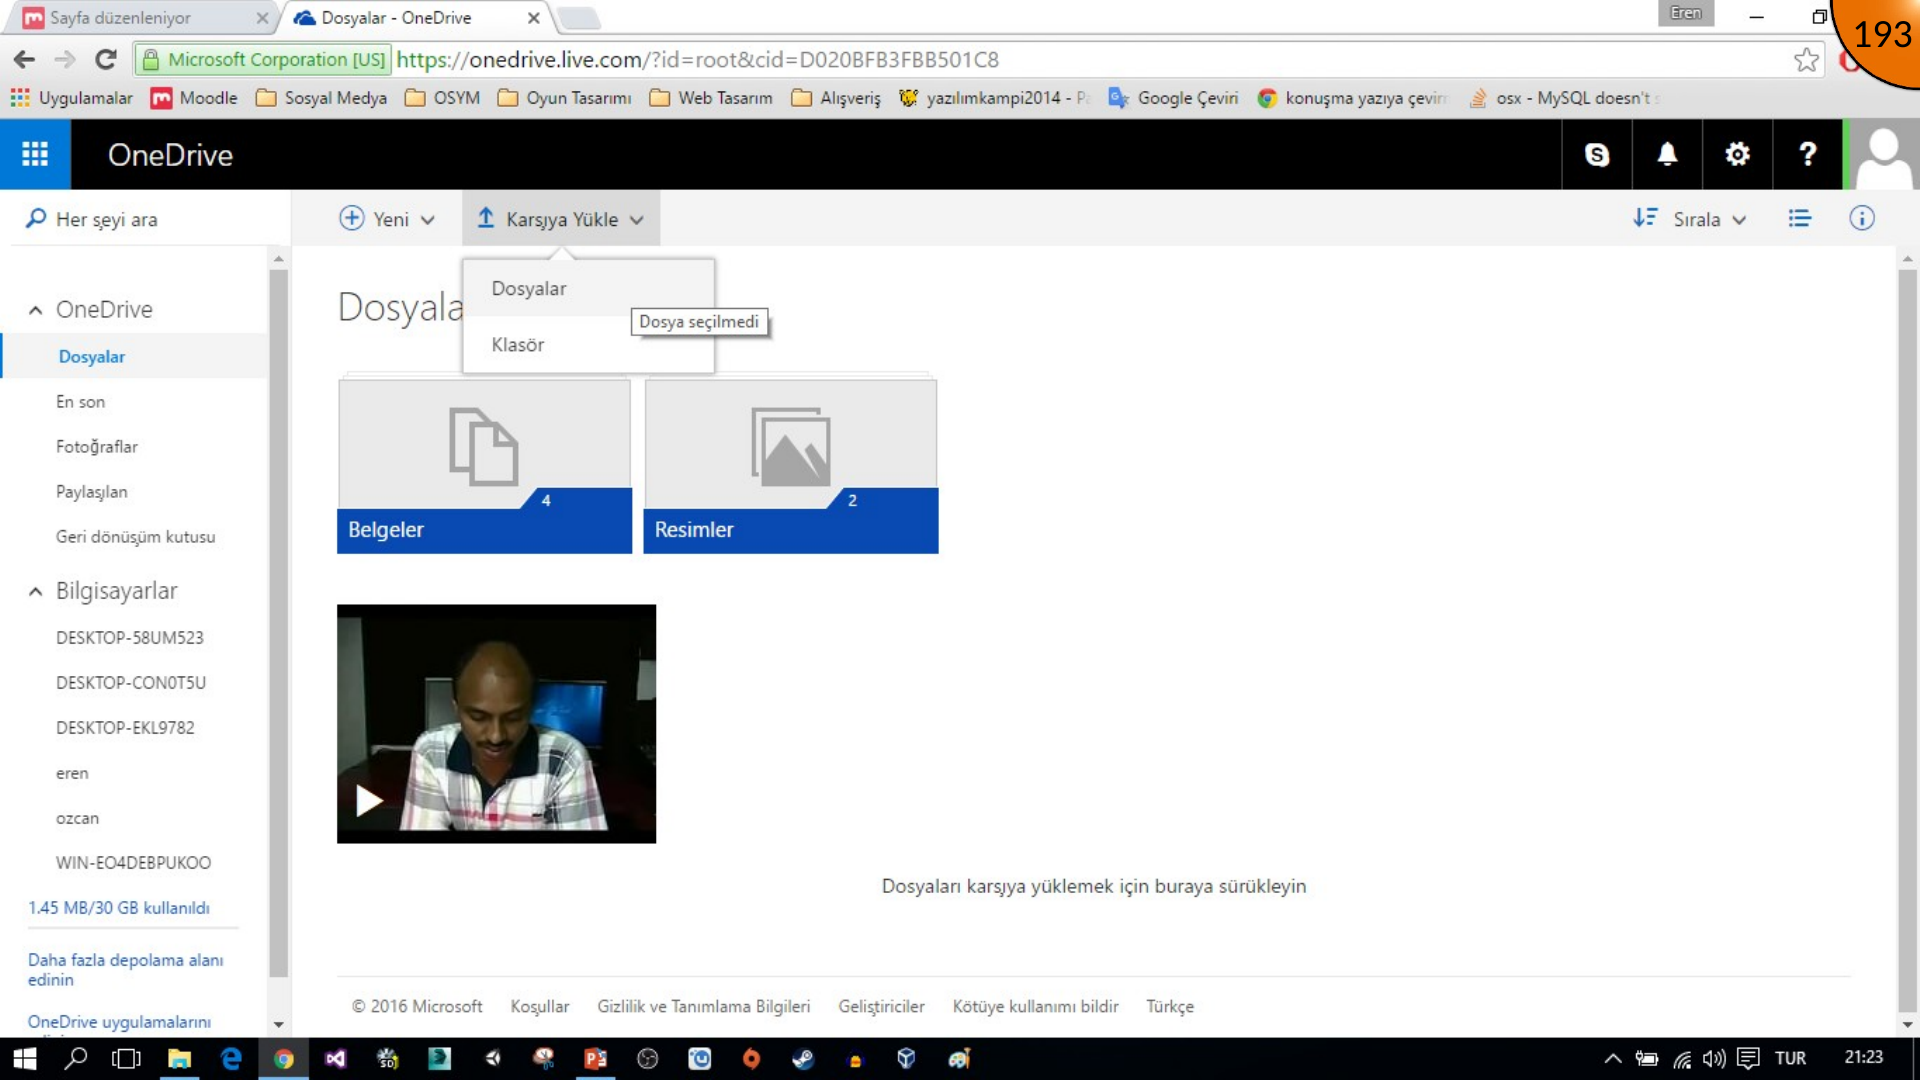Collapse the OneDrive sidebar section
1921x1080 pixels.
pos(36,310)
